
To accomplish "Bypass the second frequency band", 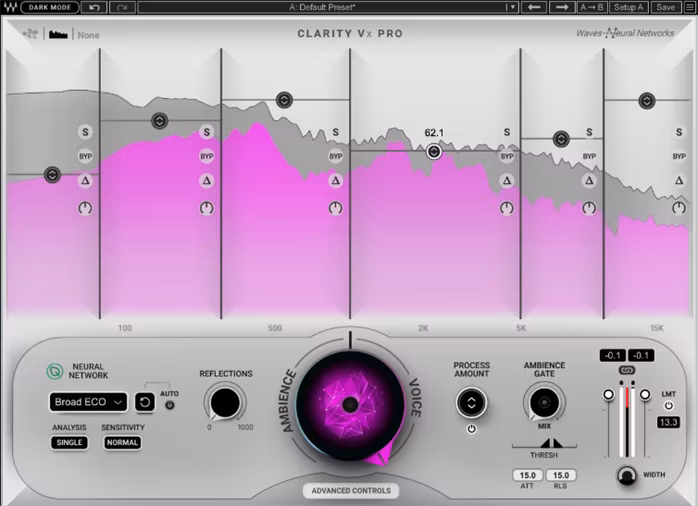I will [x=207, y=156].
